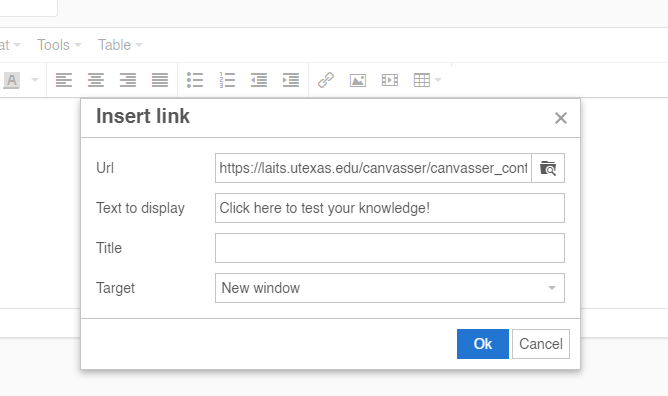Viewport: 668px width, 396px height.
Task: Click the align right icon
Action: [128, 80]
